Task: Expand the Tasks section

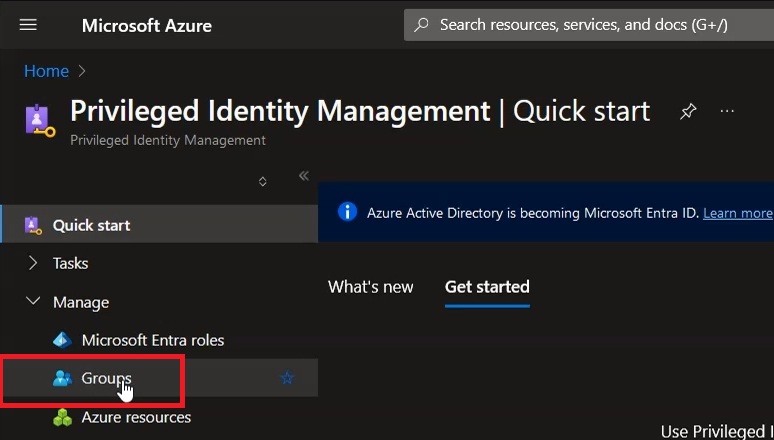Action: click(33, 263)
